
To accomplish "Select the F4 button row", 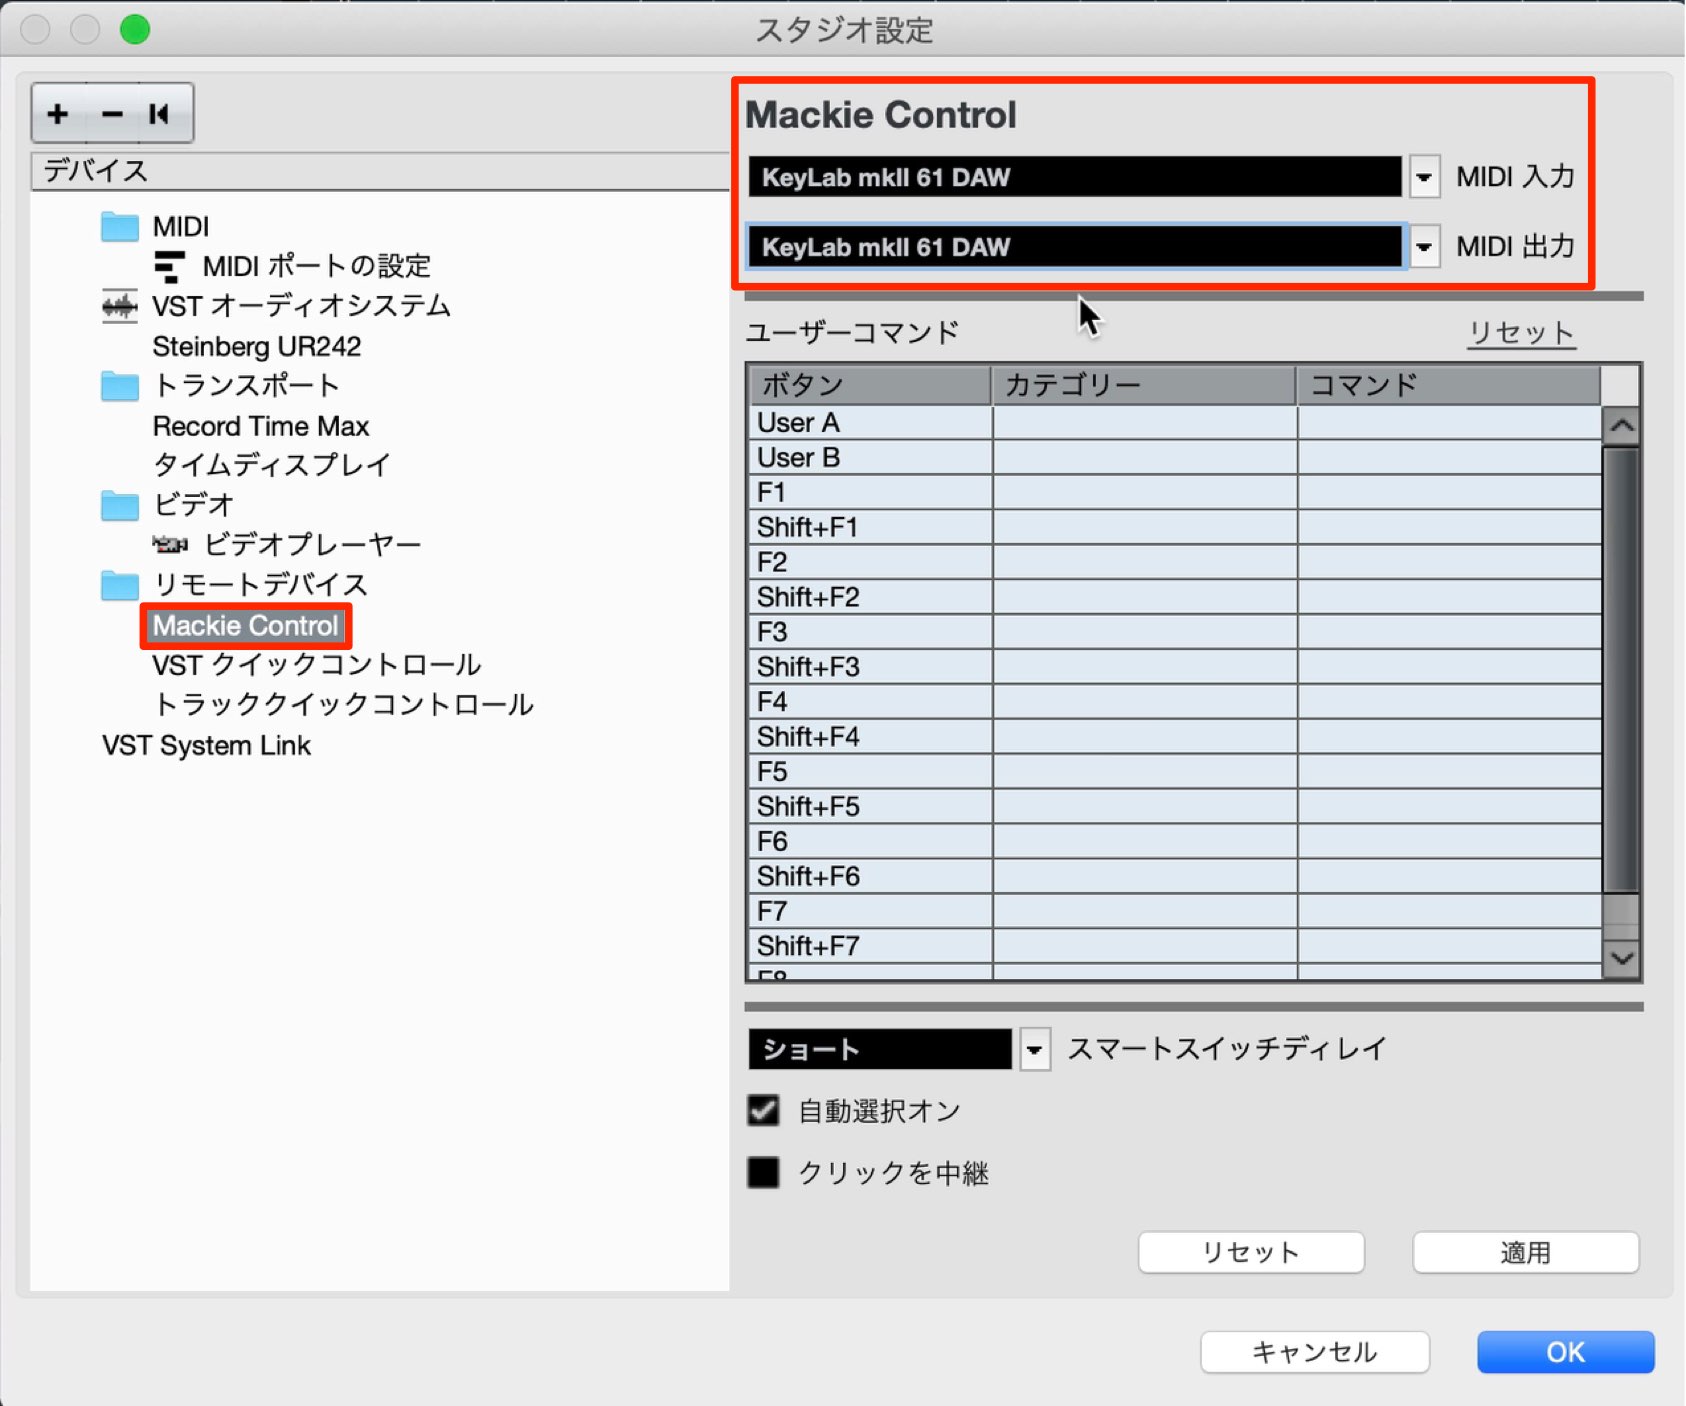I will tap(1175, 702).
